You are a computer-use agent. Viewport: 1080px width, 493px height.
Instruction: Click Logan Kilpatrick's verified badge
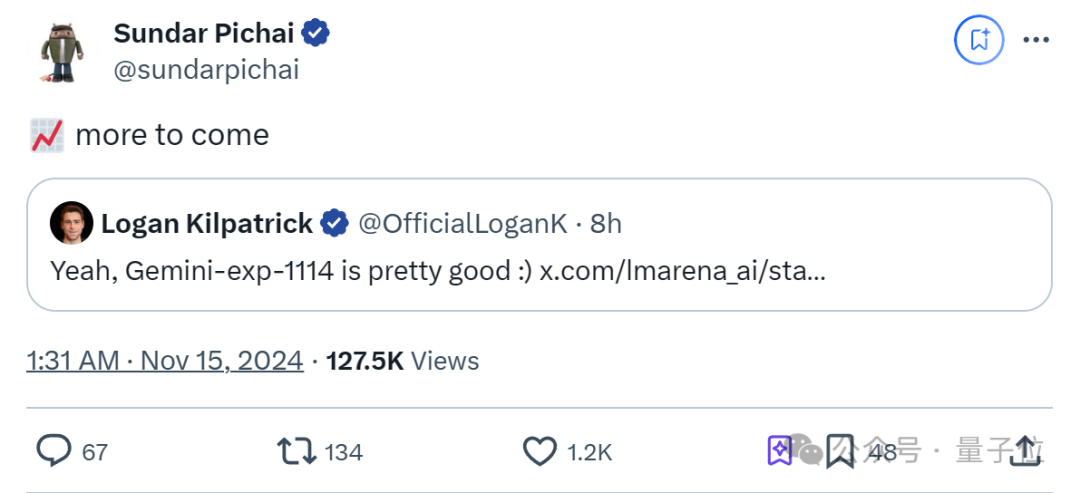(x=334, y=224)
